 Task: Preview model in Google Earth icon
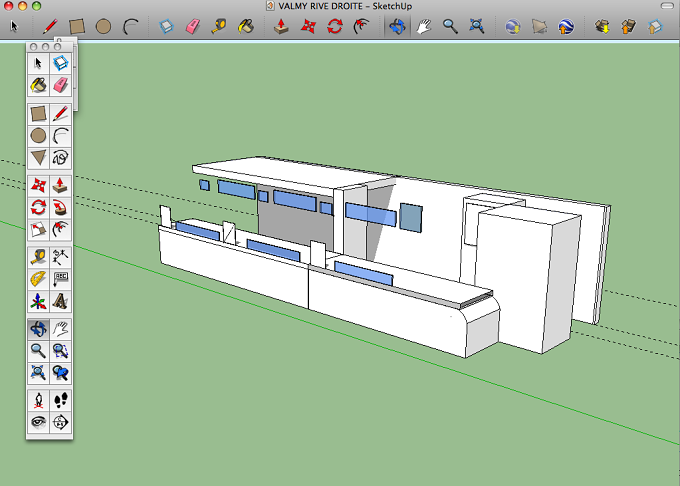(566, 26)
